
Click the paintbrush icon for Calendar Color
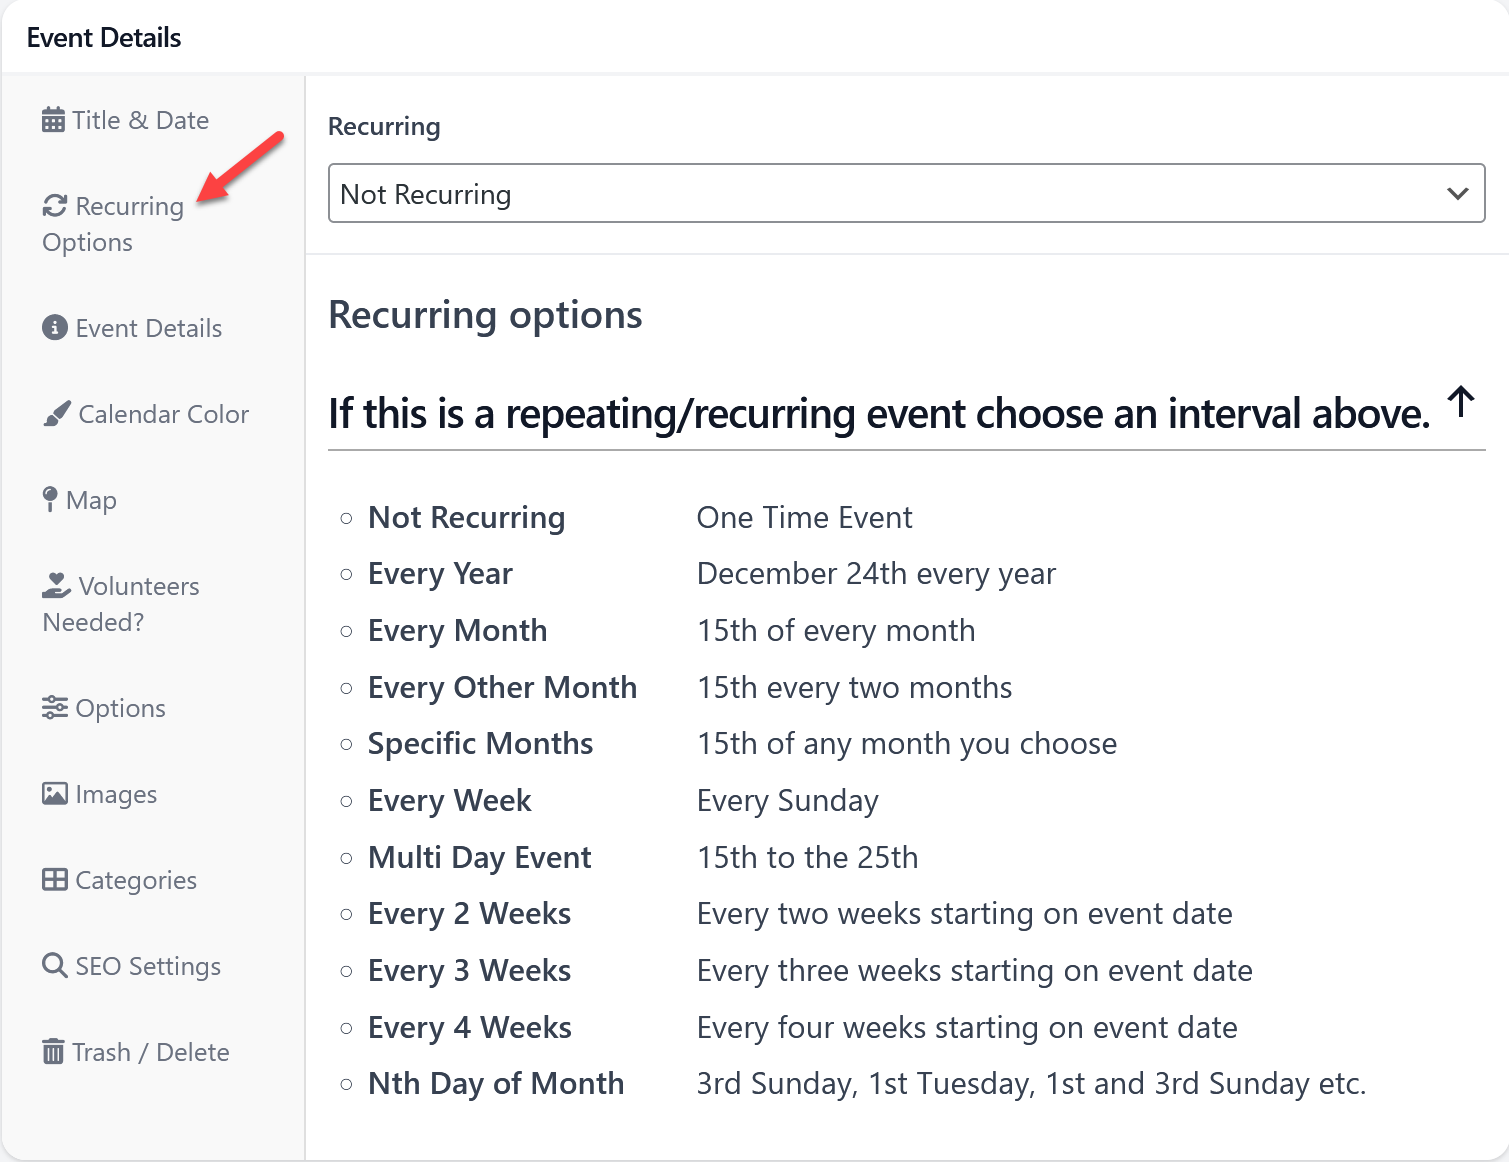(x=56, y=414)
